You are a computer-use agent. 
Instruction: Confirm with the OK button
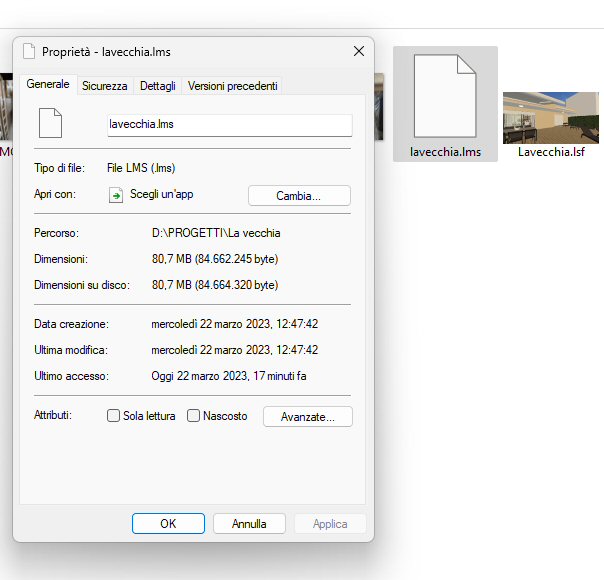coord(168,523)
